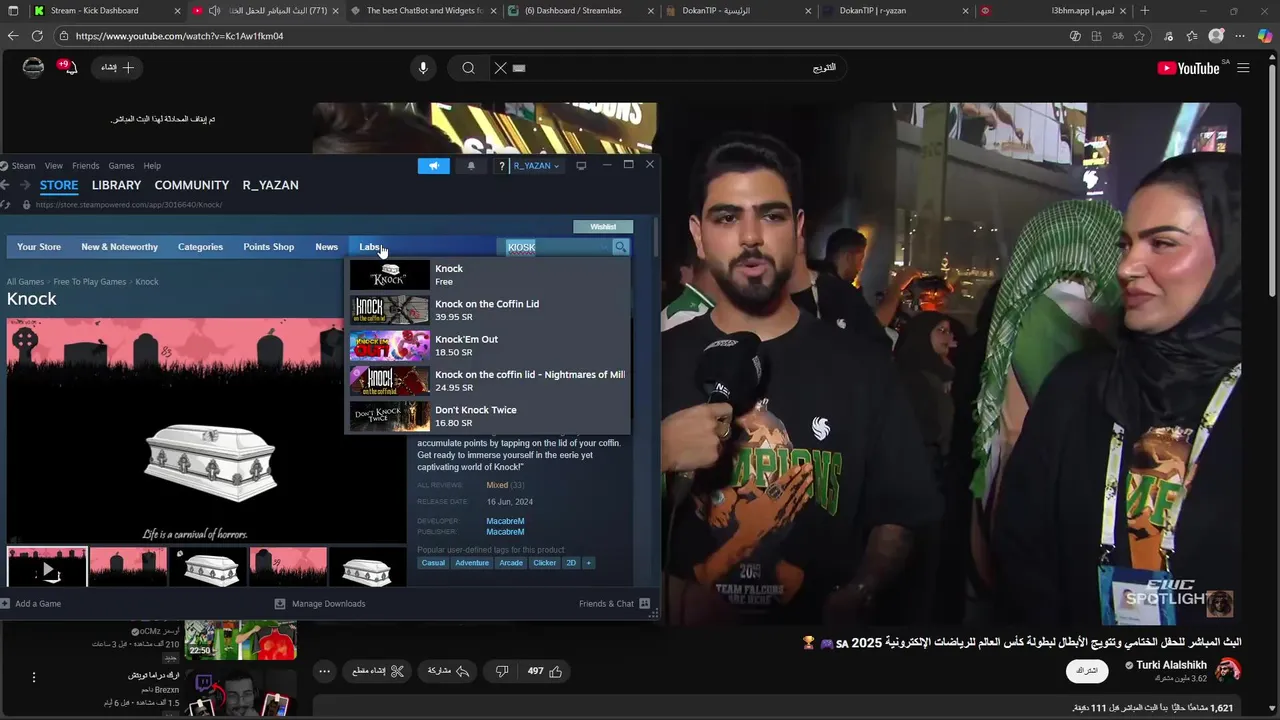The height and width of the screenshot is (720, 1280).
Task: Add a tag with the plus button
Action: pos(588,563)
